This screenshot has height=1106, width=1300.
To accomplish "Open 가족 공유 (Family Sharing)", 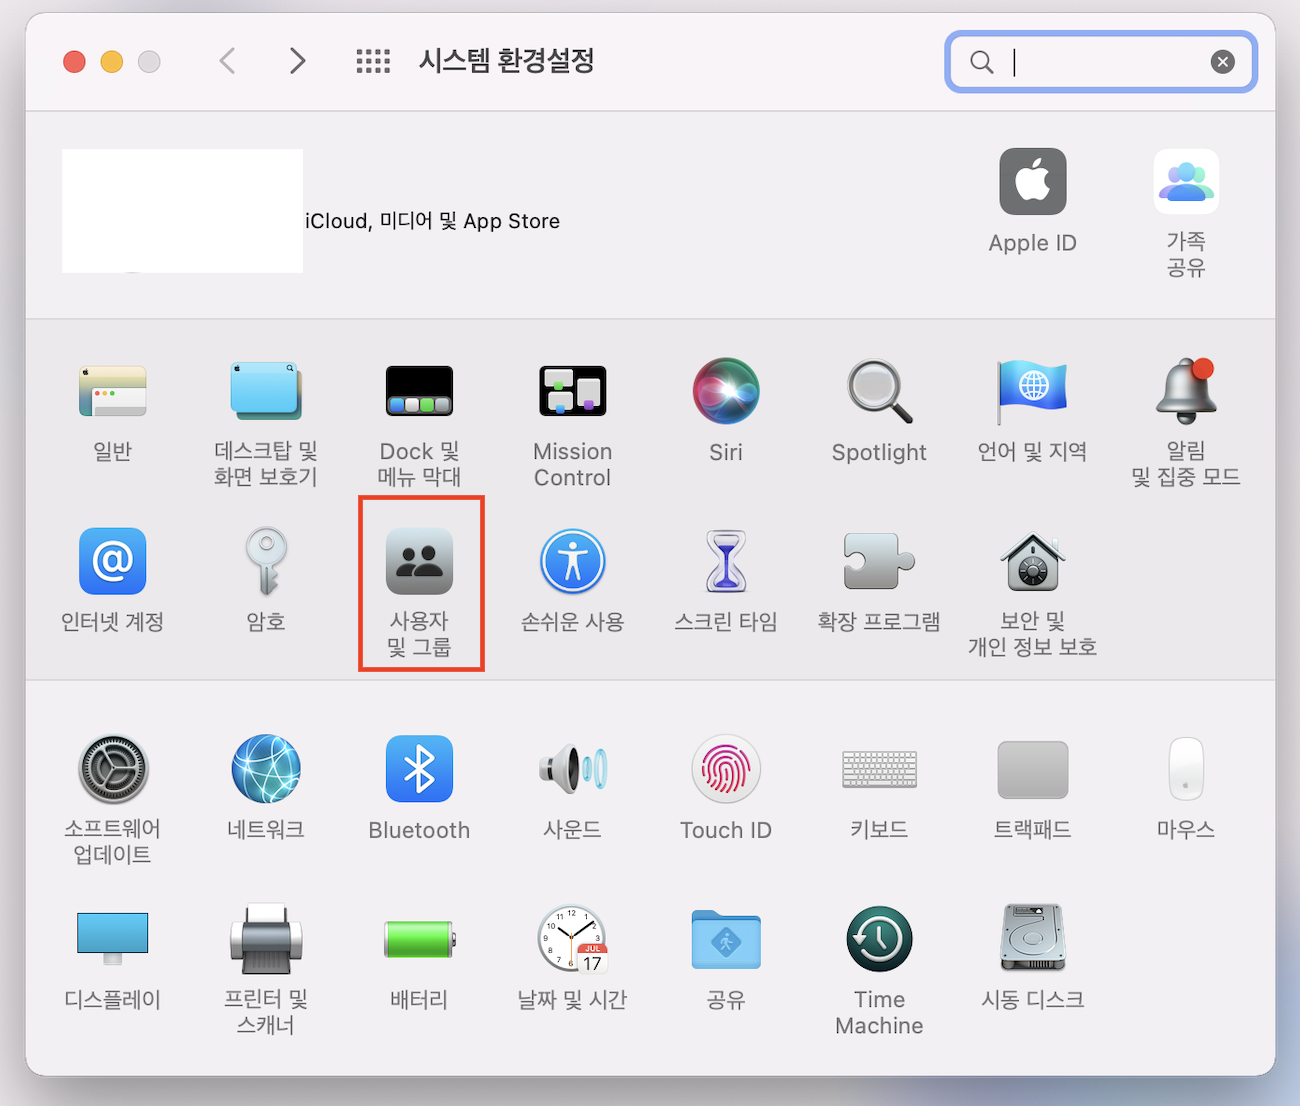I will [x=1186, y=182].
